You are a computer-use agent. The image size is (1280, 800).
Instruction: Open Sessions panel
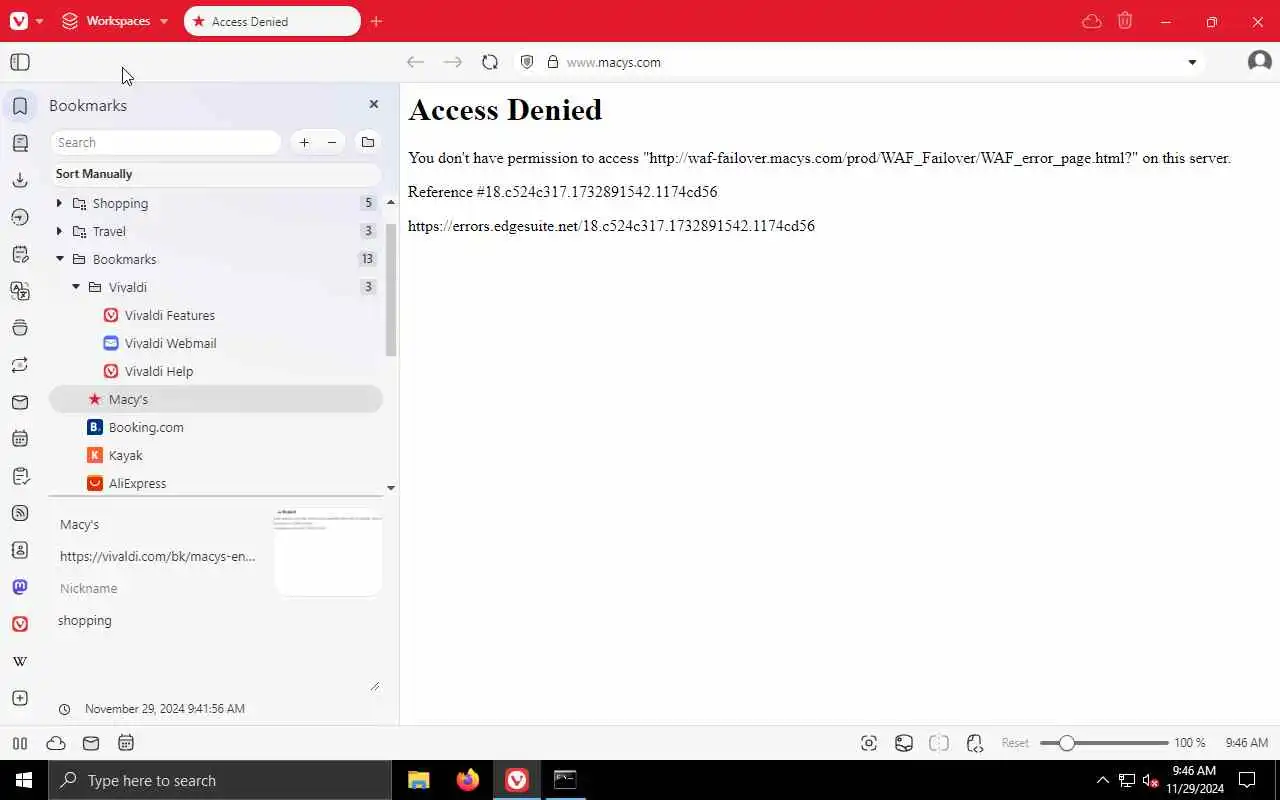tap(20, 365)
